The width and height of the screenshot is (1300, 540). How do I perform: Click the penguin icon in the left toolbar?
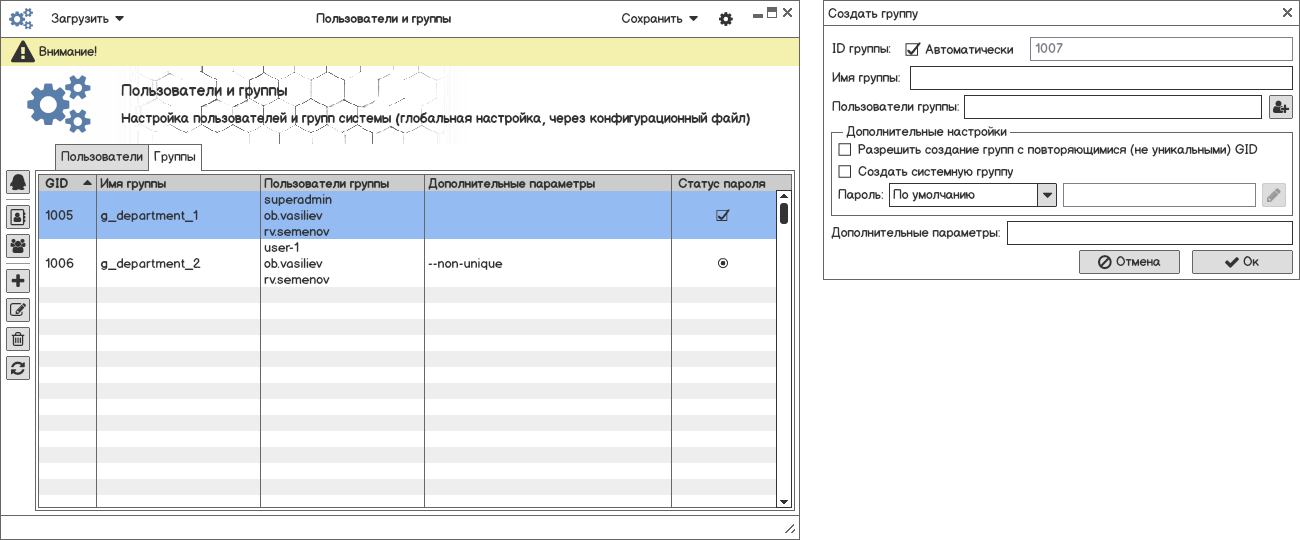pyautogui.click(x=18, y=182)
